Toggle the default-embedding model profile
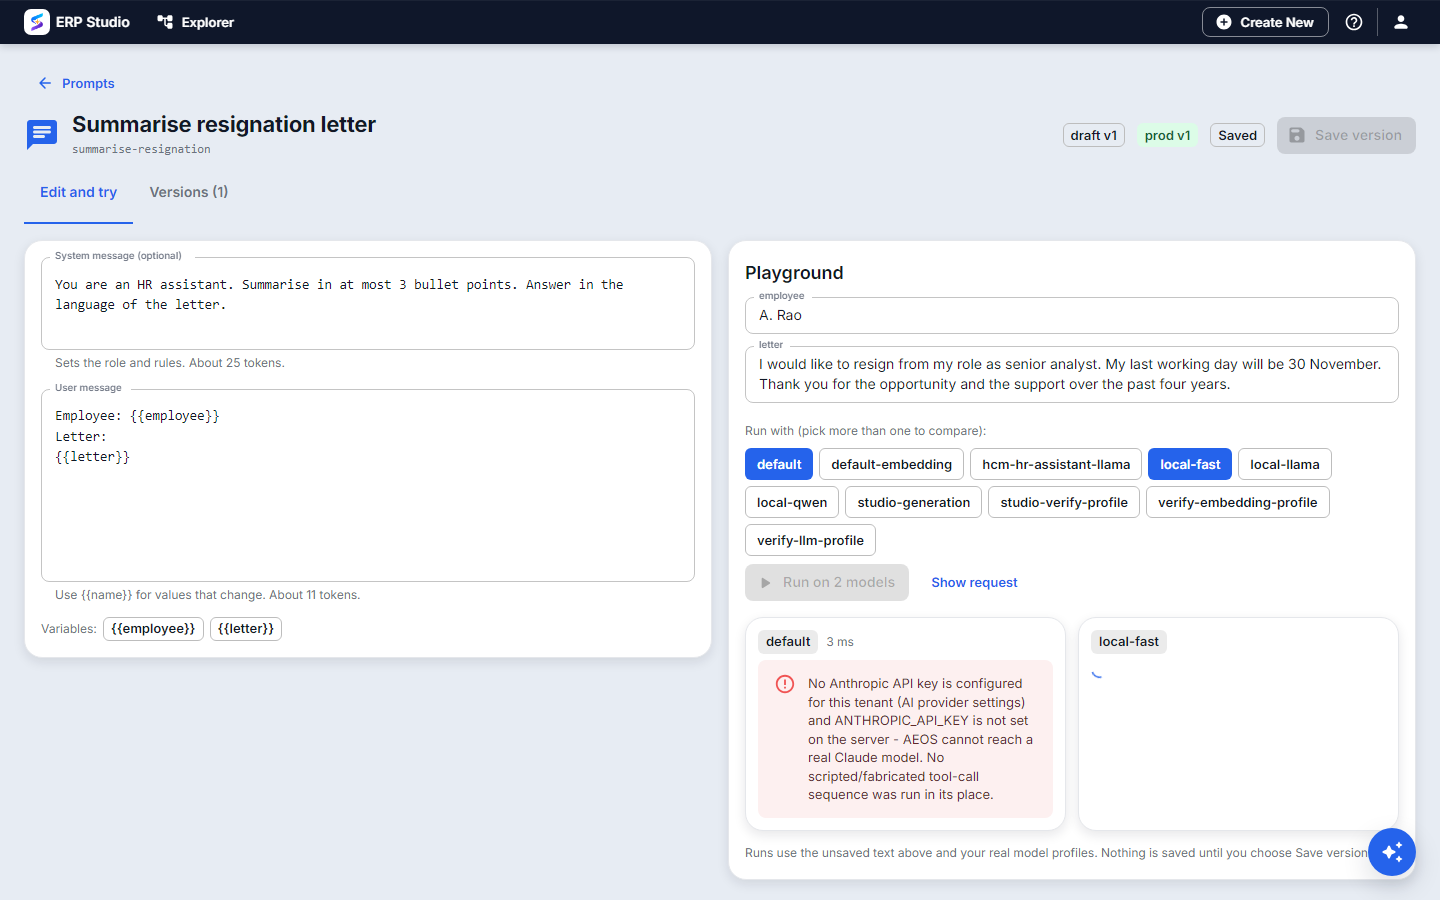 [892, 464]
